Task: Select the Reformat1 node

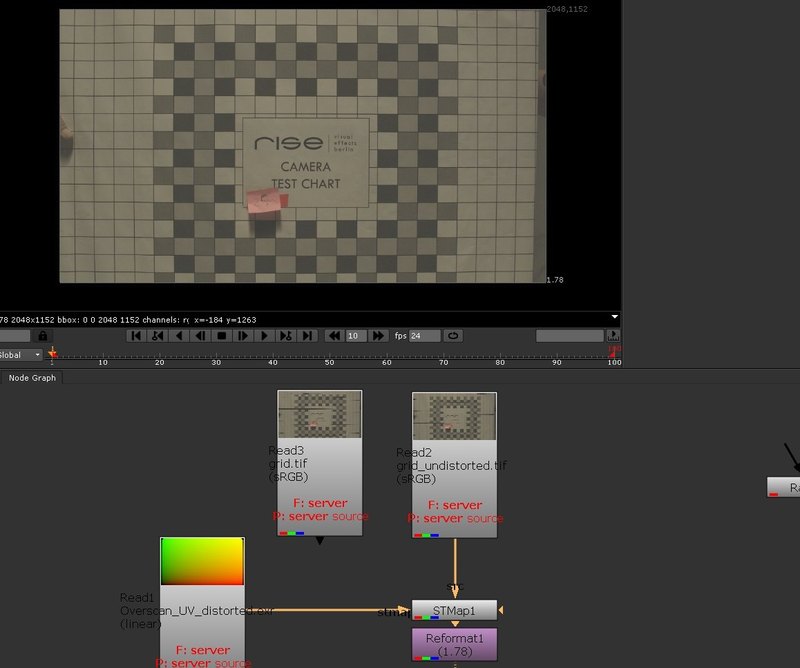Action: click(x=455, y=642)
